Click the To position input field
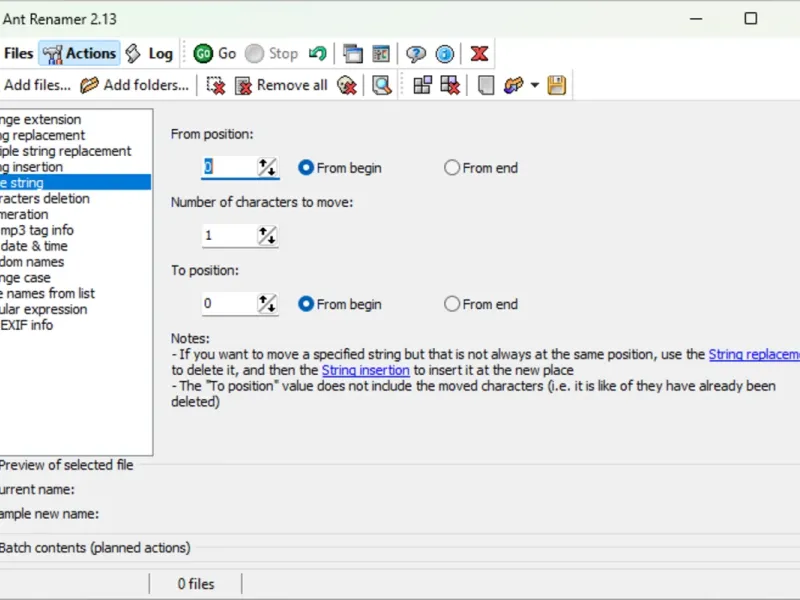Screen dimensions: 800x600 pos(229,304)
